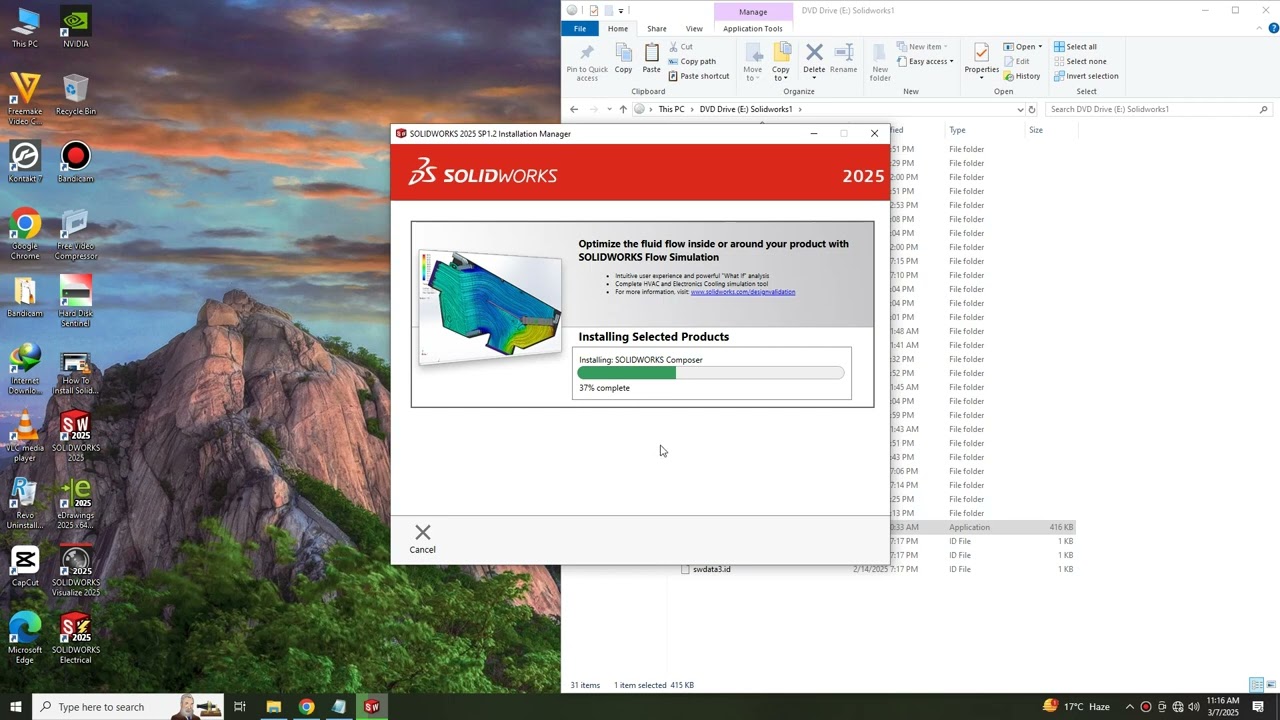Go back in File Explorer navigation
This screenshot has width=1280, height=720.
coord(574,109)
